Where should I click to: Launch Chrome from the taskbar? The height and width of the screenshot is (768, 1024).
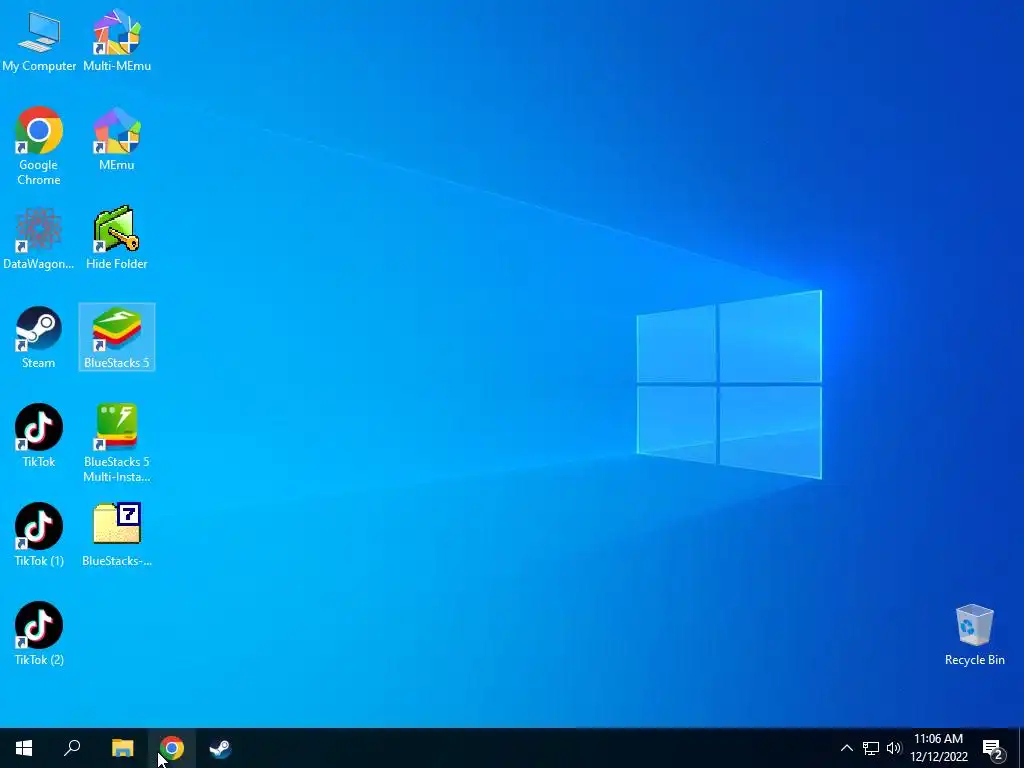click(x=172, y=748)
